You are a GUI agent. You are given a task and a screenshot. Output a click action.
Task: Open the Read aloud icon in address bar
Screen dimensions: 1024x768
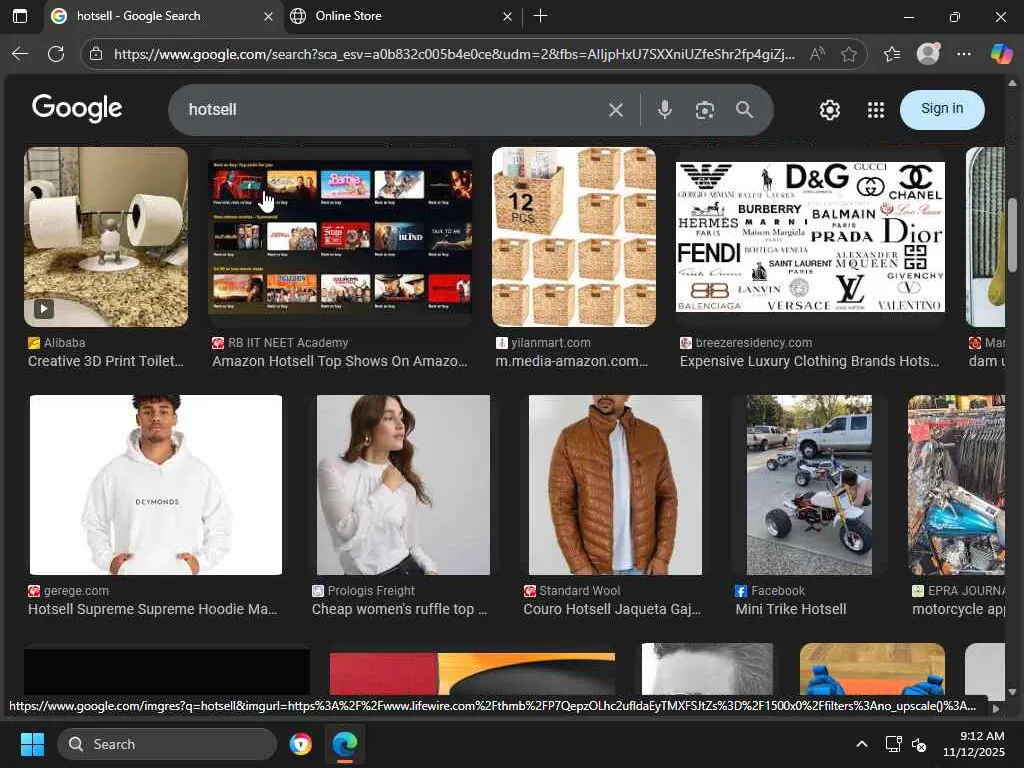[x=816, y=54]
